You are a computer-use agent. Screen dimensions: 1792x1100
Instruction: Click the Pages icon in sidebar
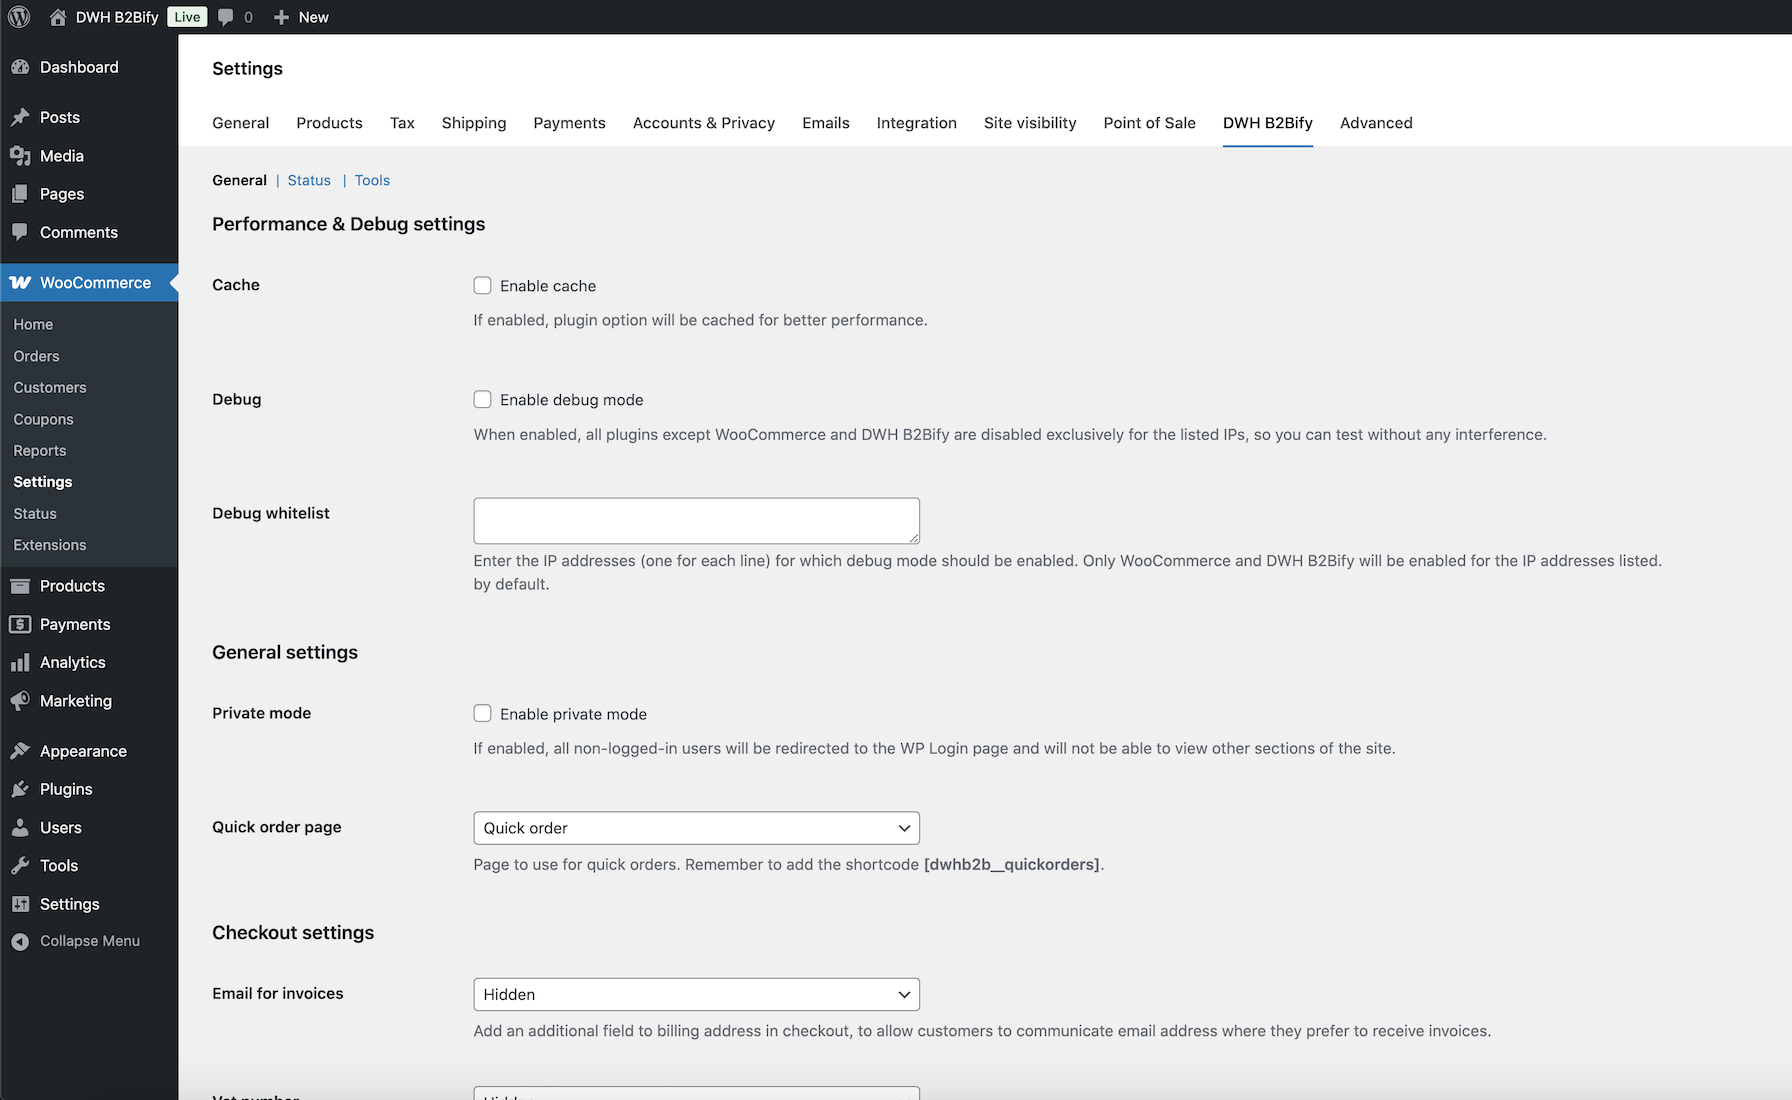(x=20, y=194)
